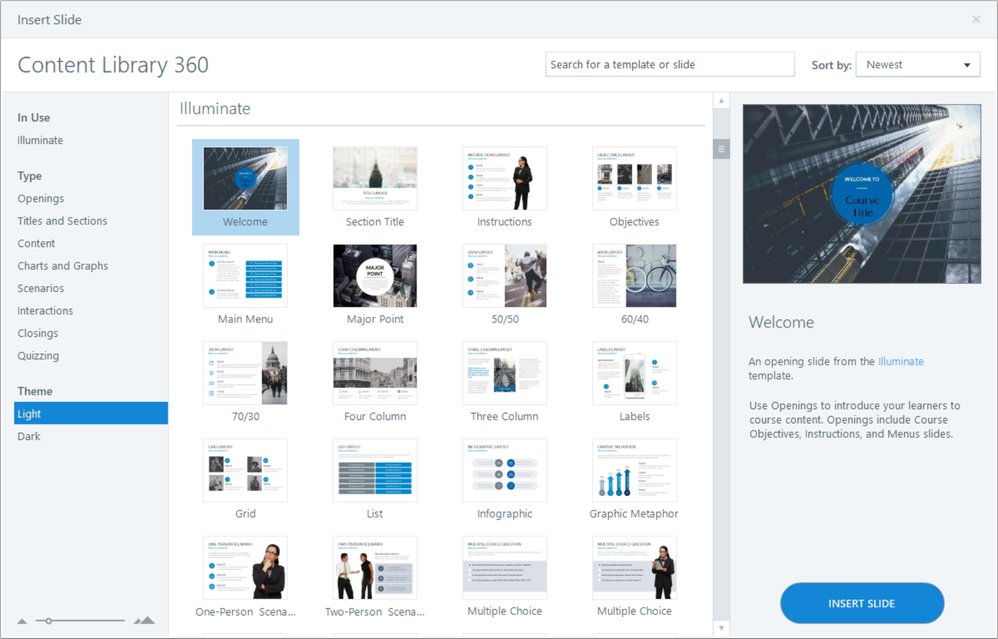Image resolution: width=998 pixels, height=639 pixels.
Task: Close the Insert Slide dialog
Action: (x=976, y=20)
